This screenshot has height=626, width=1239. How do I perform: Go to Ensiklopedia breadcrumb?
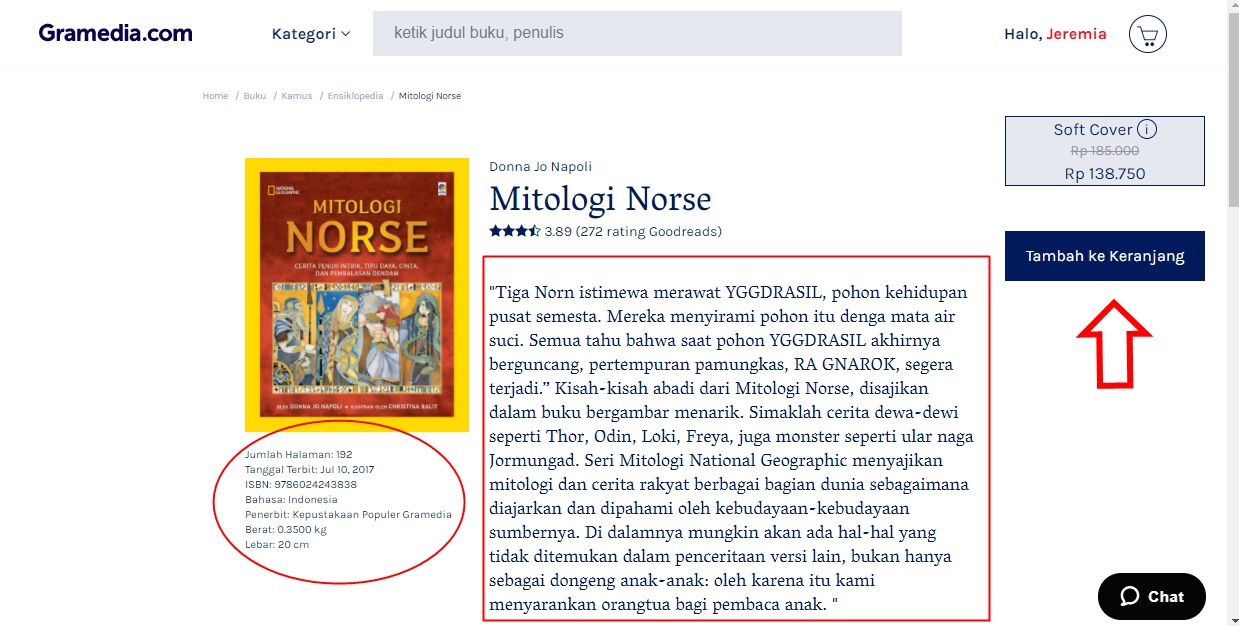[x=355, y=96]
